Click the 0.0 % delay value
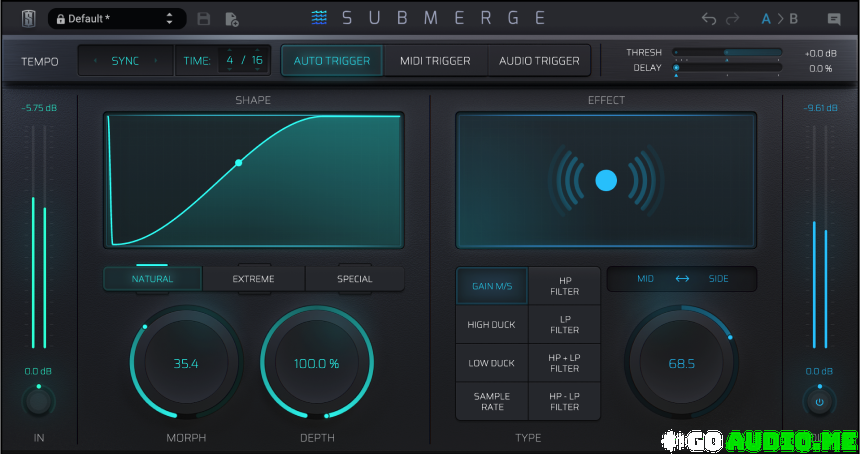 click(821, 69)
